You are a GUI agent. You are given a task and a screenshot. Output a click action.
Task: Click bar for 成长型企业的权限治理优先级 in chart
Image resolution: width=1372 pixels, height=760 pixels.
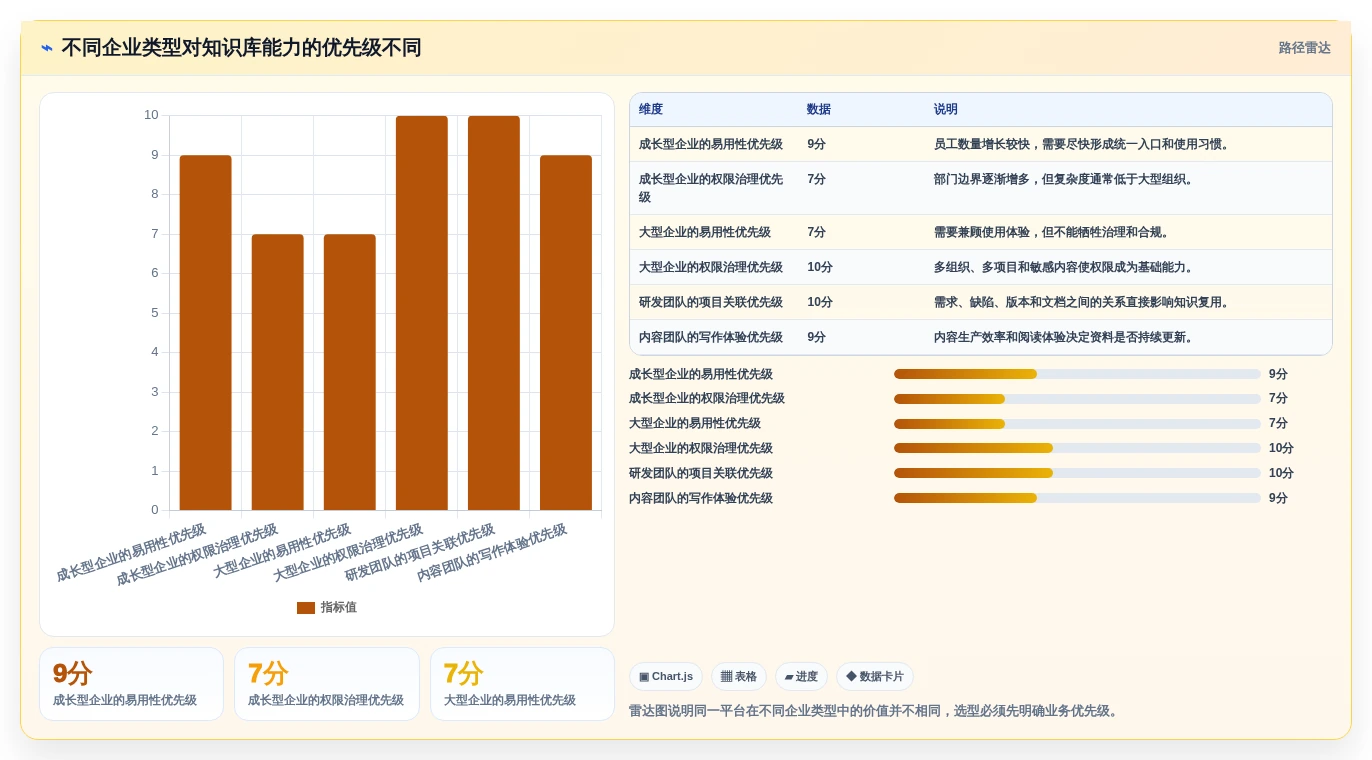pos(277,372)
